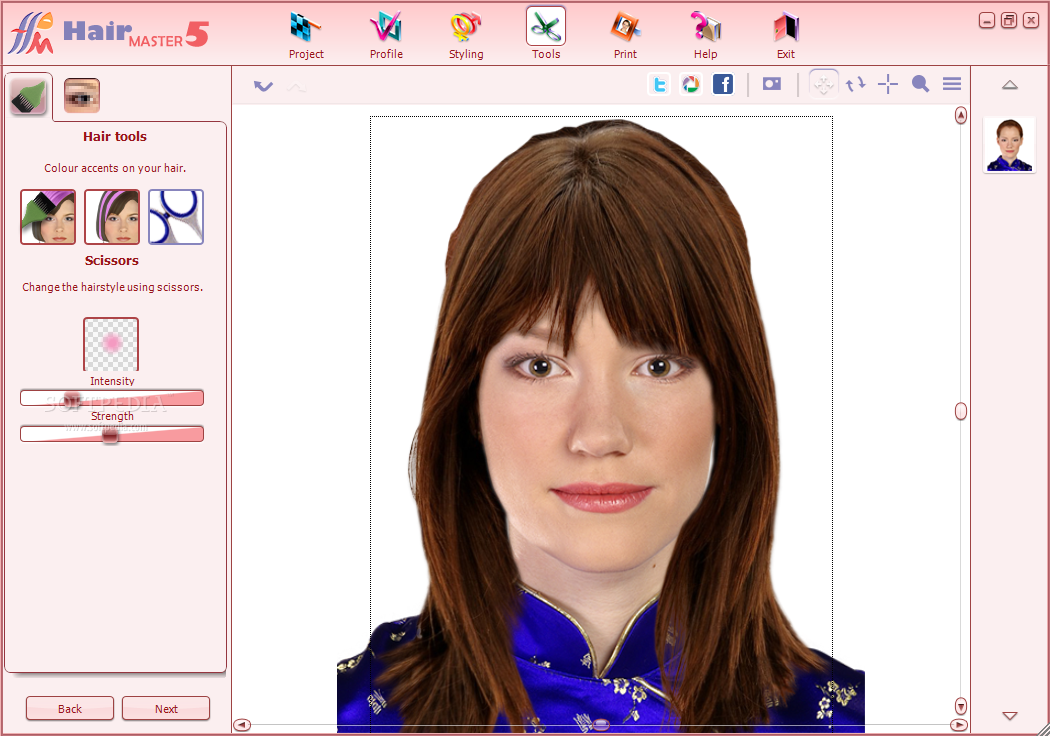Click the greyed redo arrow icon

point(297,86)
